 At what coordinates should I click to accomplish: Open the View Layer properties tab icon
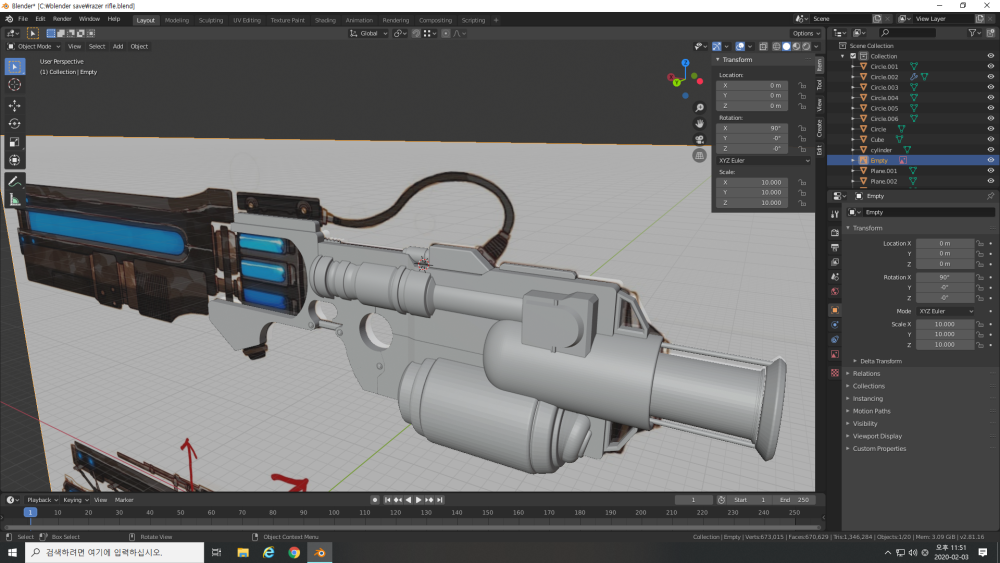tap(835, 261)
